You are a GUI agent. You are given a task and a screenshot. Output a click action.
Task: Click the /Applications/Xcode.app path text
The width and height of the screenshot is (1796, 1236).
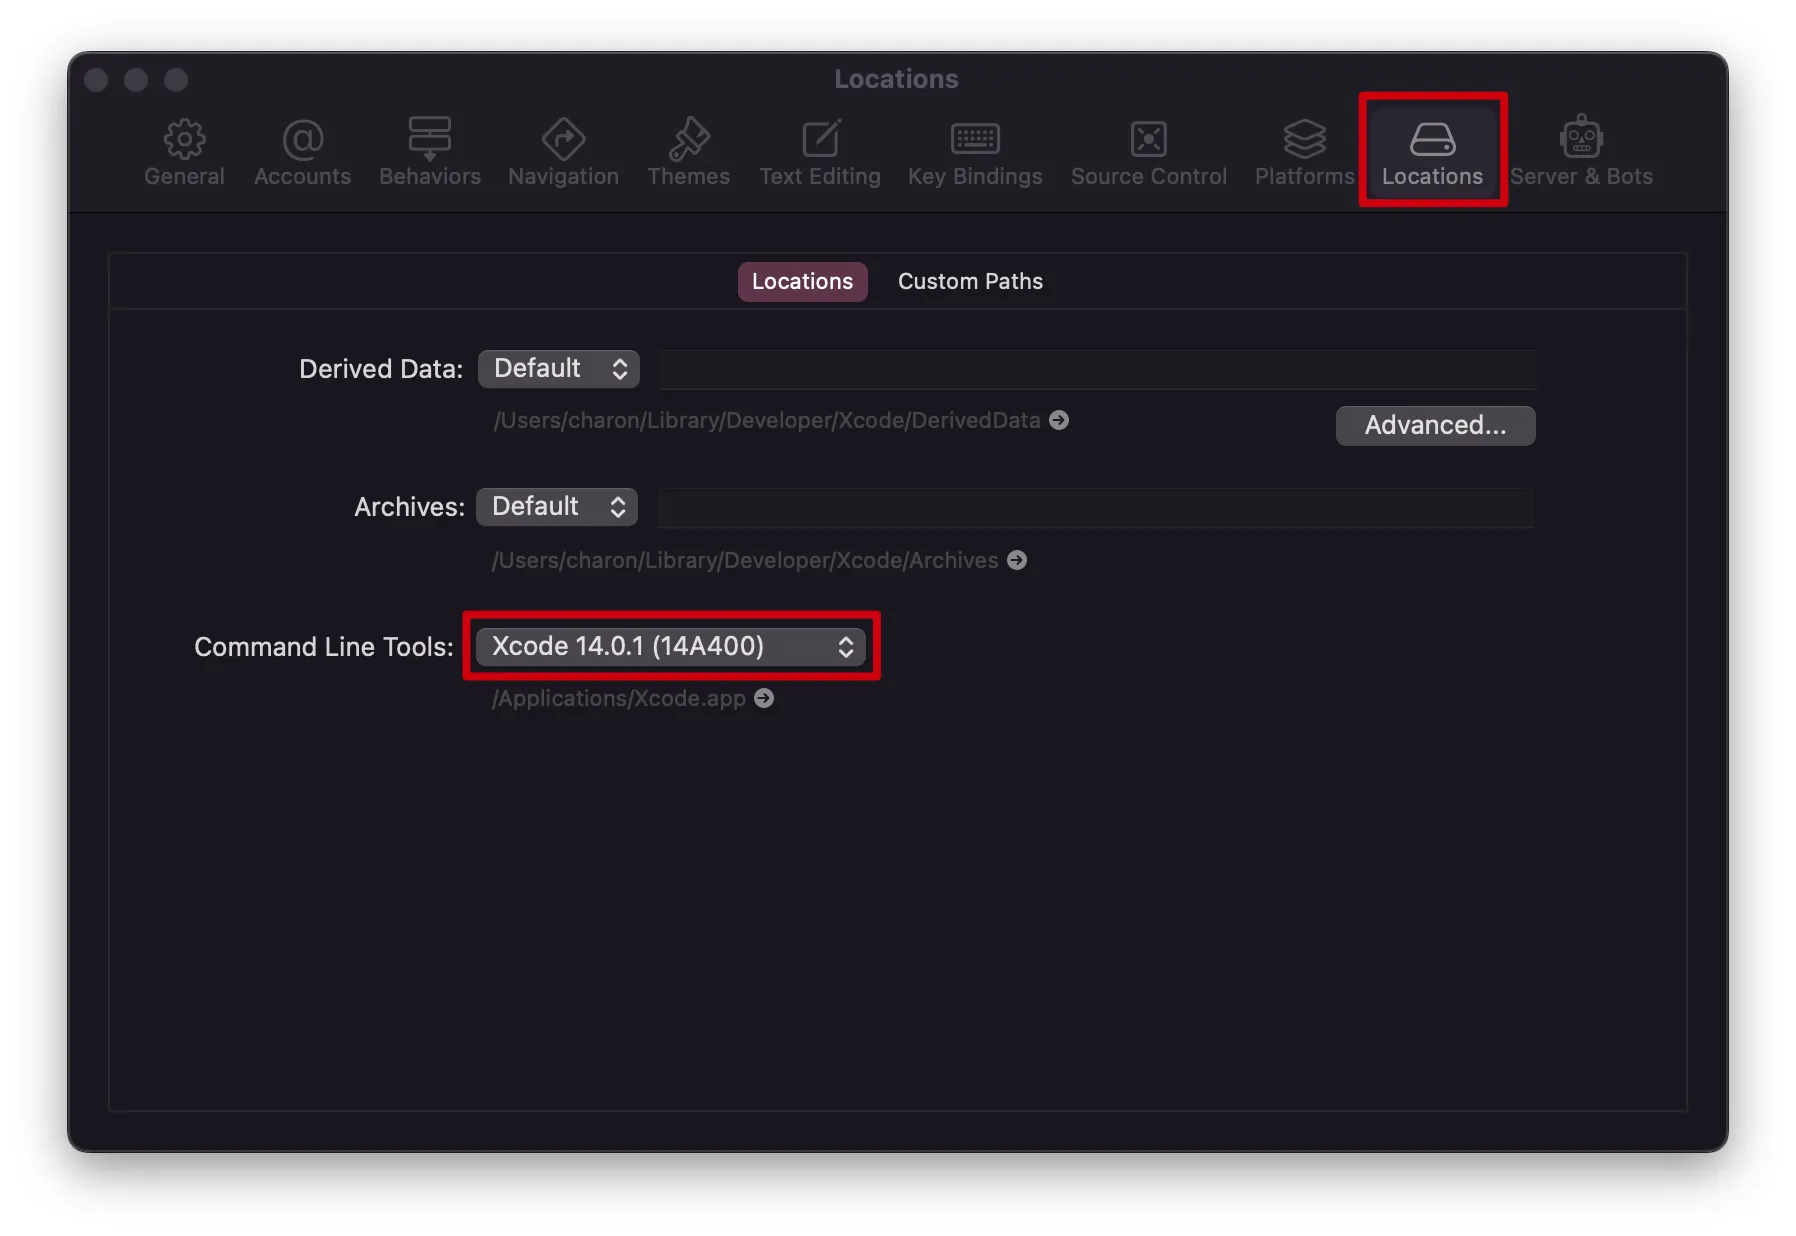click(x=619, y=698)
